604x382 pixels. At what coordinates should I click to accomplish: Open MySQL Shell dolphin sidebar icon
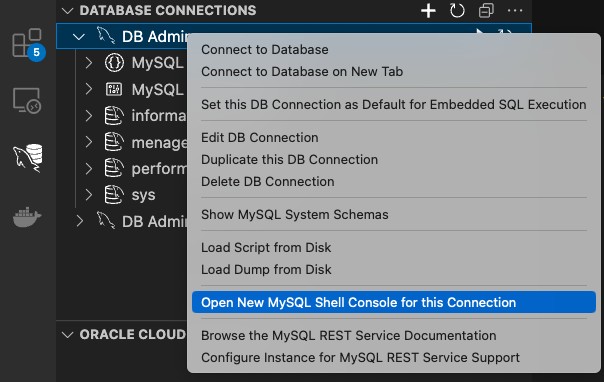pyautogui.click(x=28, y=158)
